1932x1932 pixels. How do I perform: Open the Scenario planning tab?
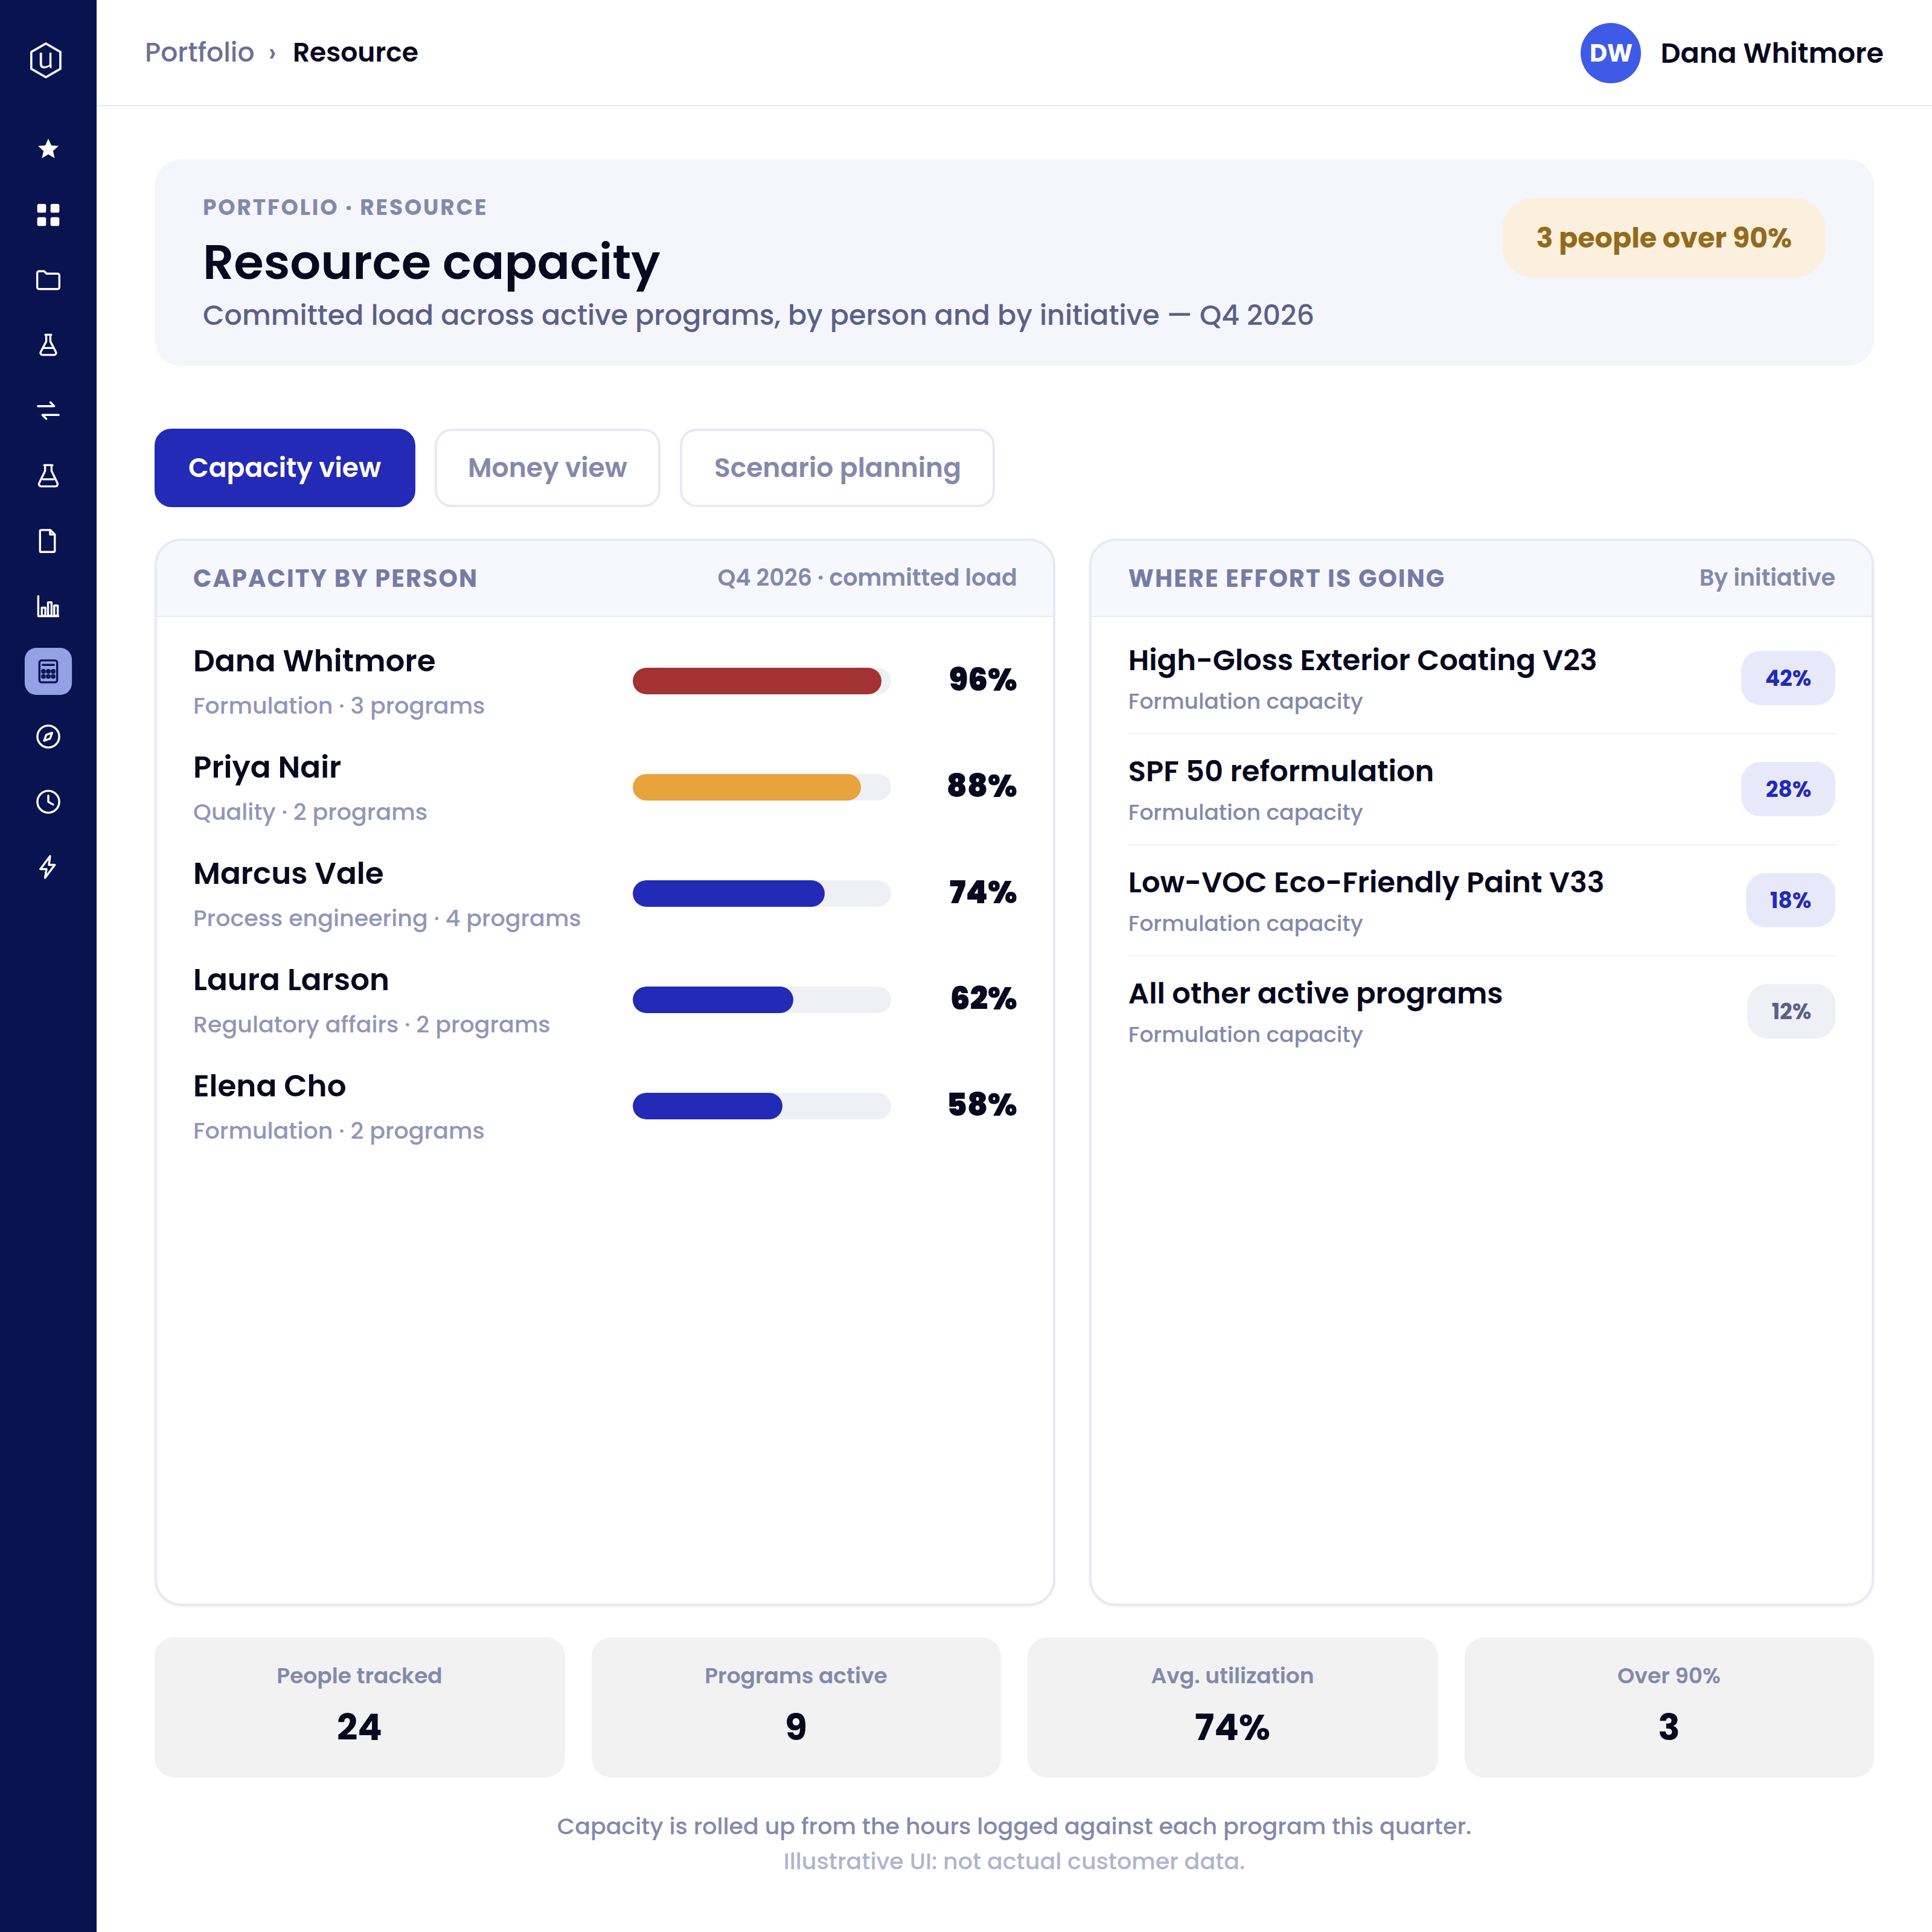coord(837,468)
